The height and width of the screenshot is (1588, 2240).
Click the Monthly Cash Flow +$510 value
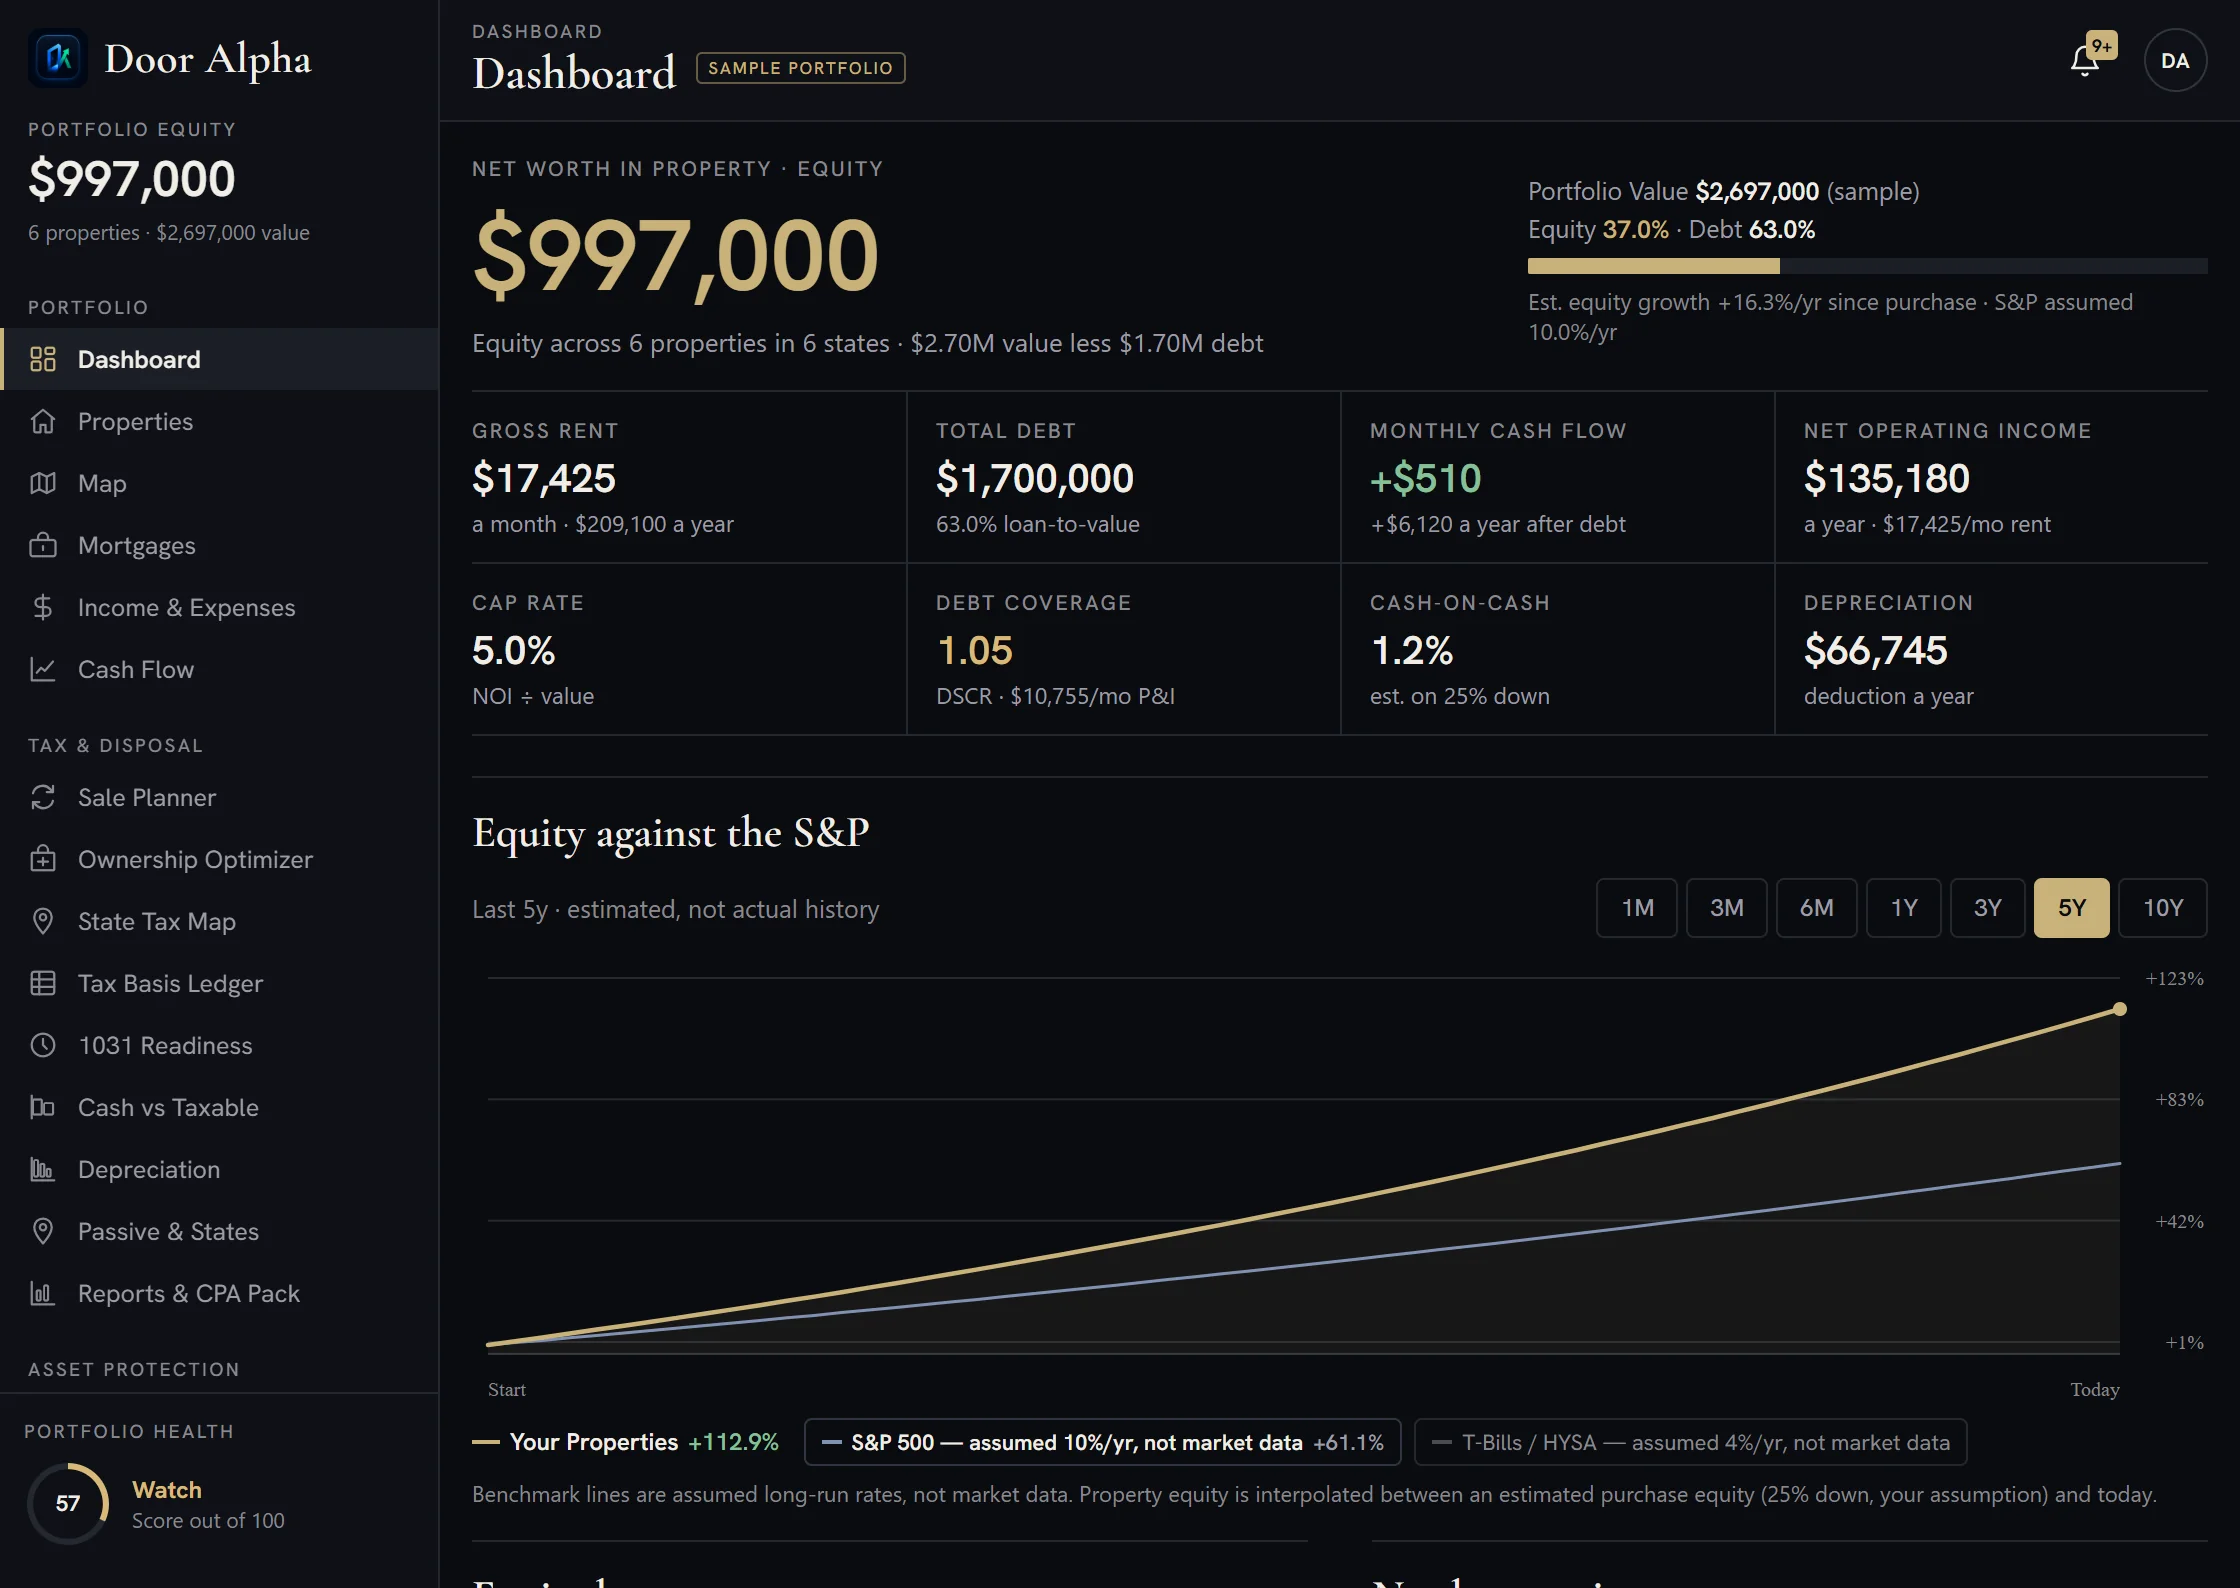click(x=1426, y=478)
